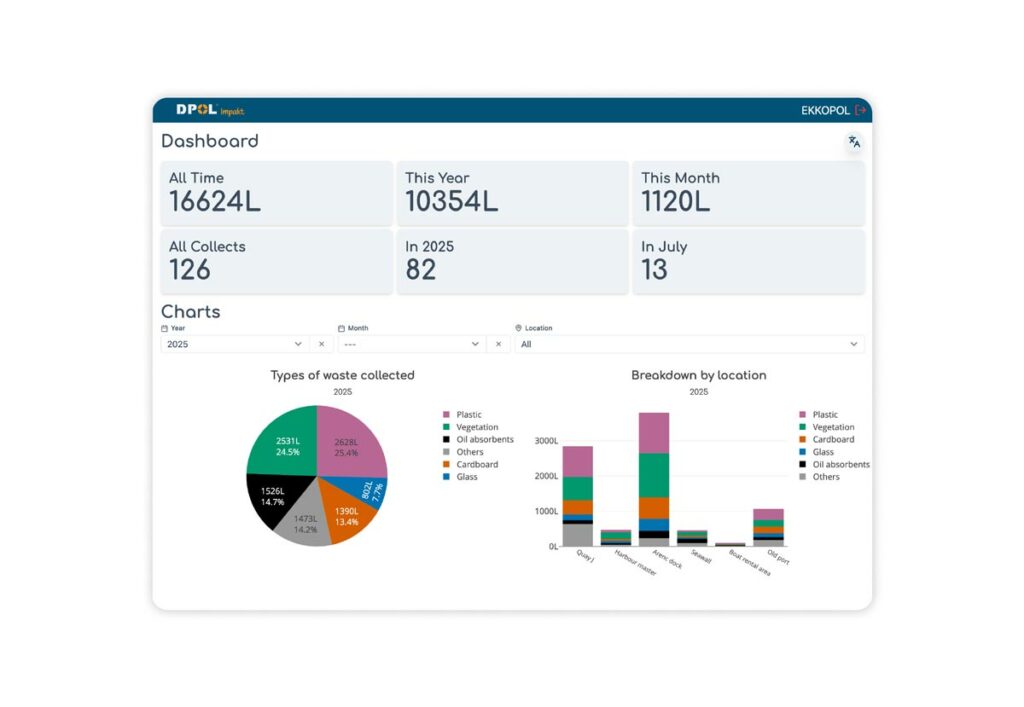1024x707 pixels.
Task: Click the location pin icon
Action: [x=519, y=328]
